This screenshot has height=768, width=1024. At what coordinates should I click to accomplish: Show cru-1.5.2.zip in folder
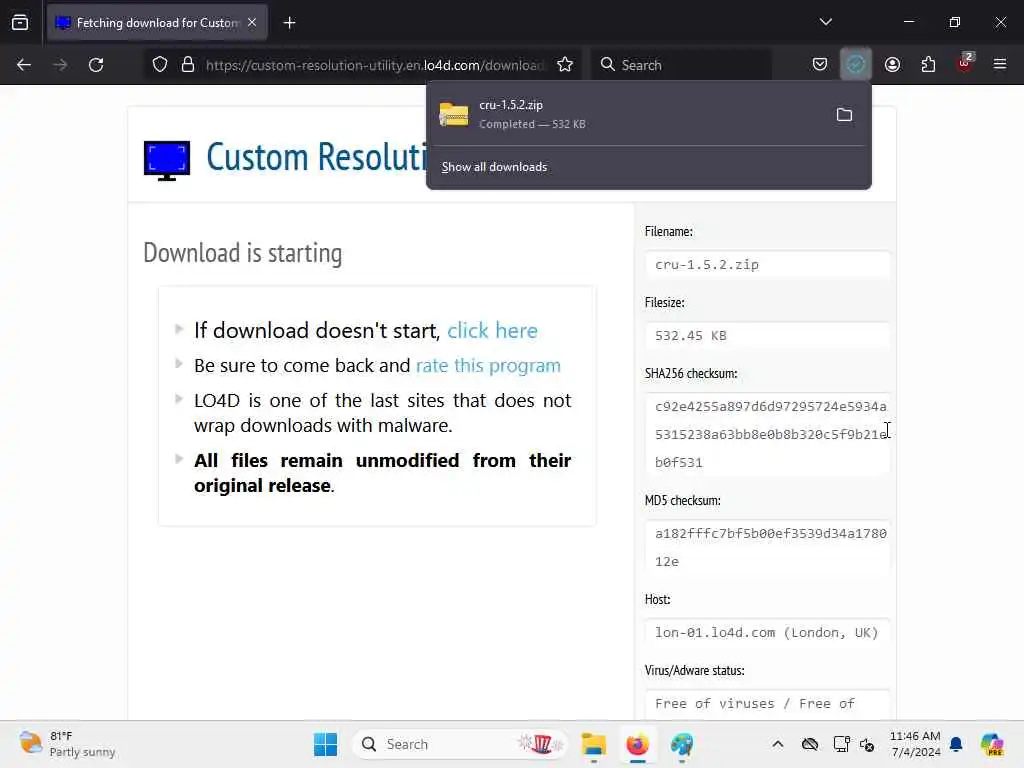click(844, 115)
